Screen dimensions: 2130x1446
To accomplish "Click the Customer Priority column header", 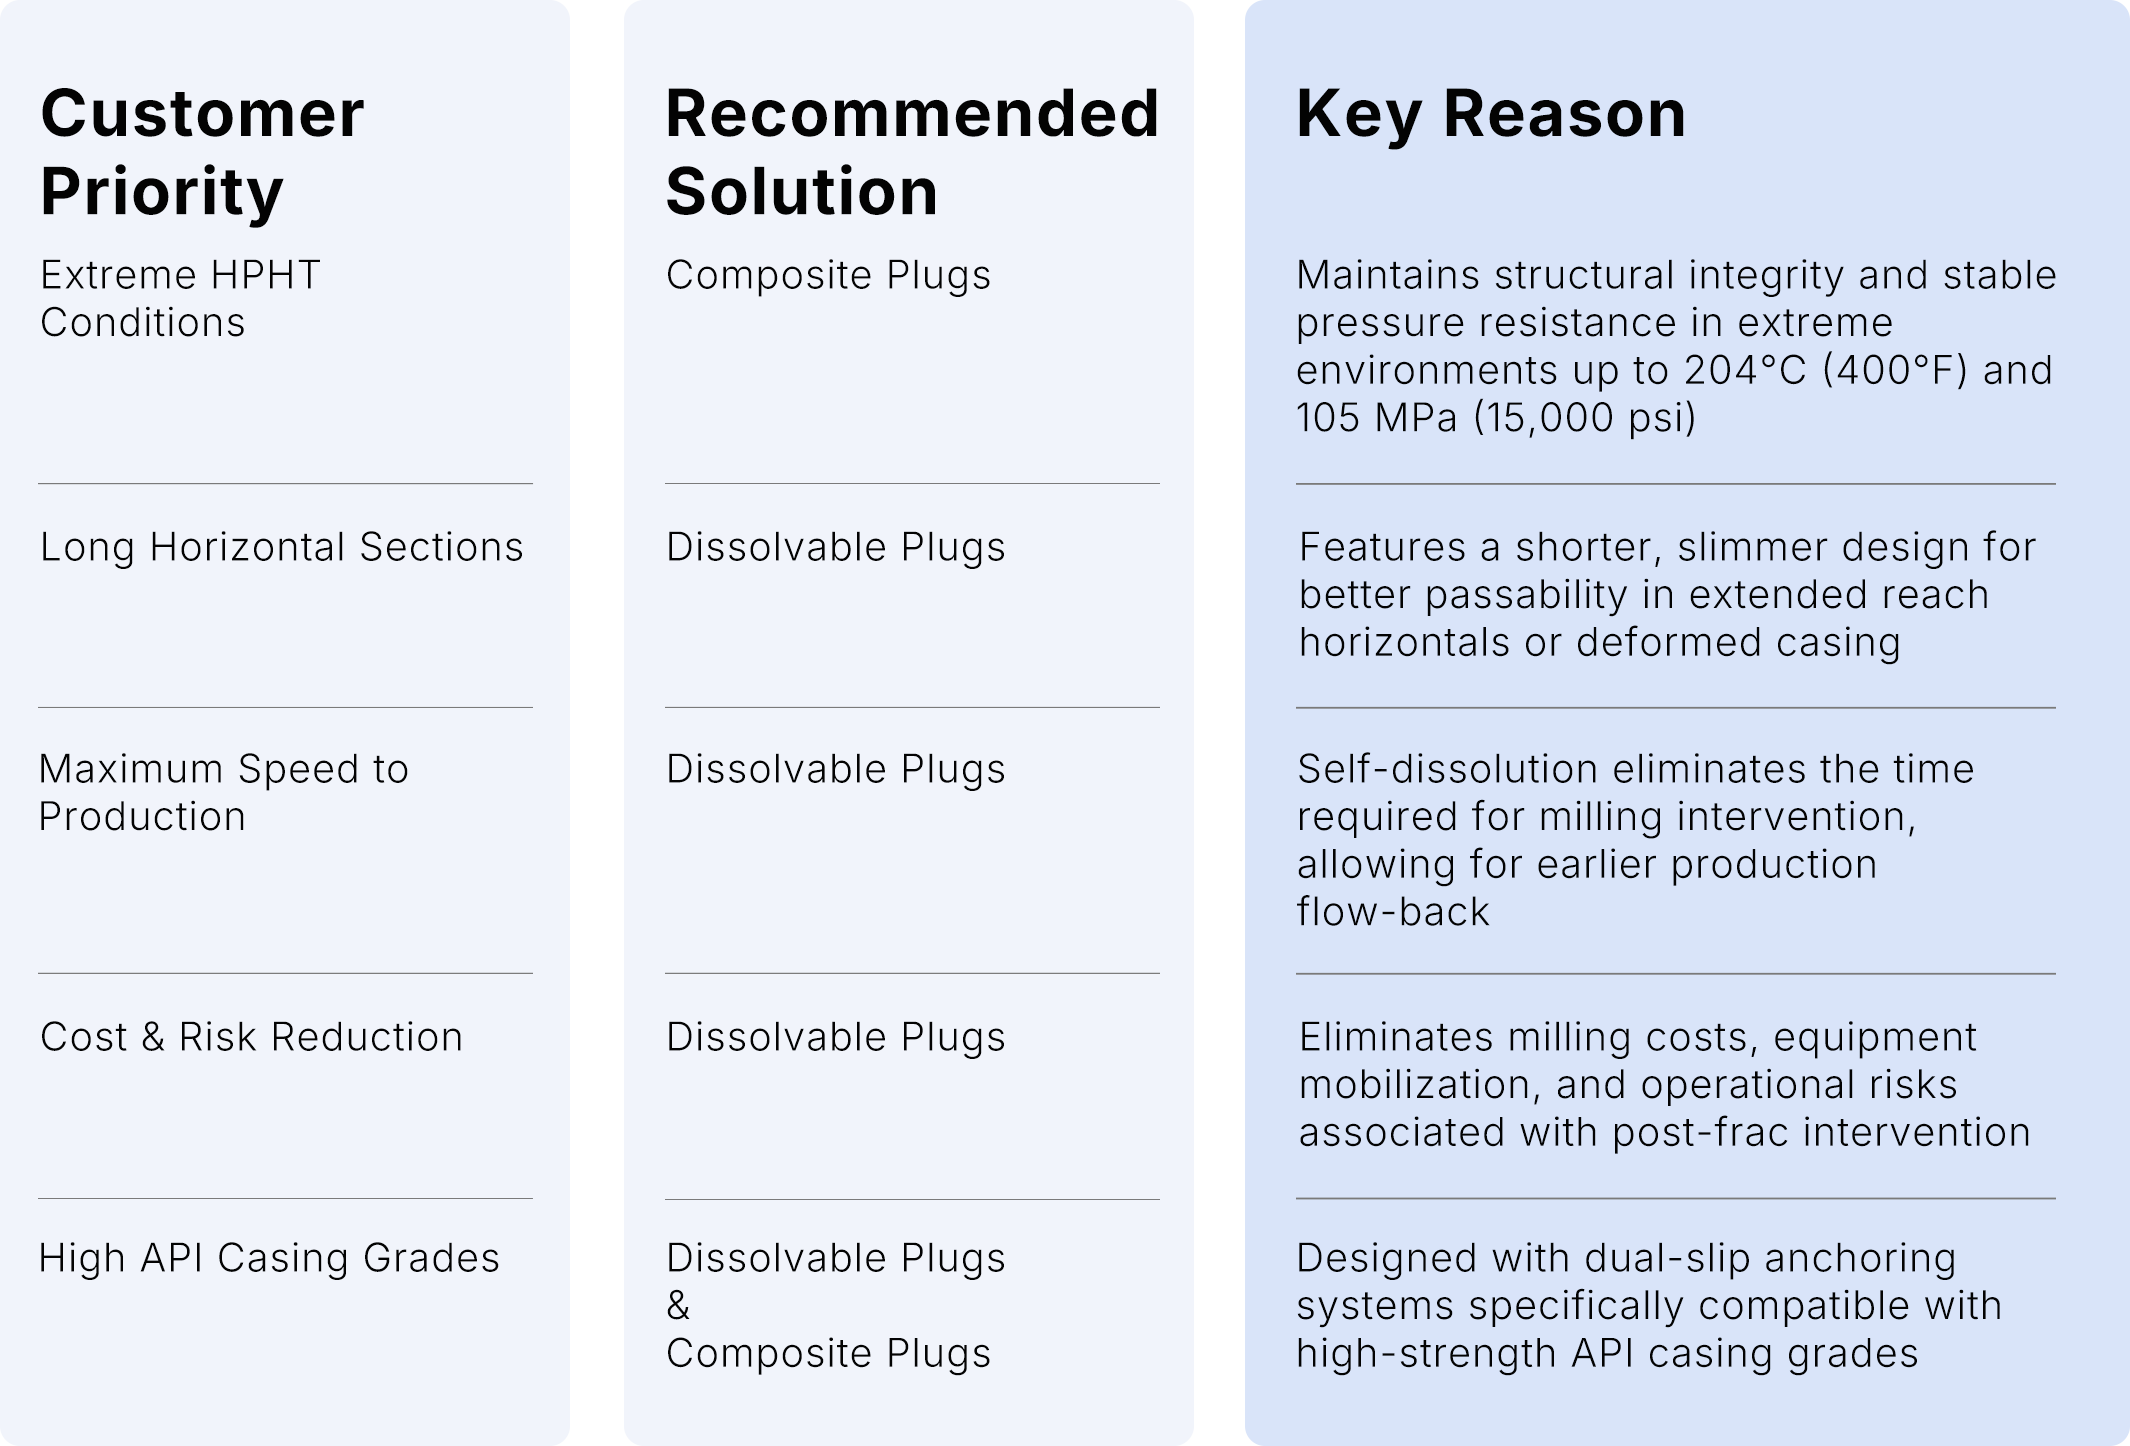I will 202,151.
